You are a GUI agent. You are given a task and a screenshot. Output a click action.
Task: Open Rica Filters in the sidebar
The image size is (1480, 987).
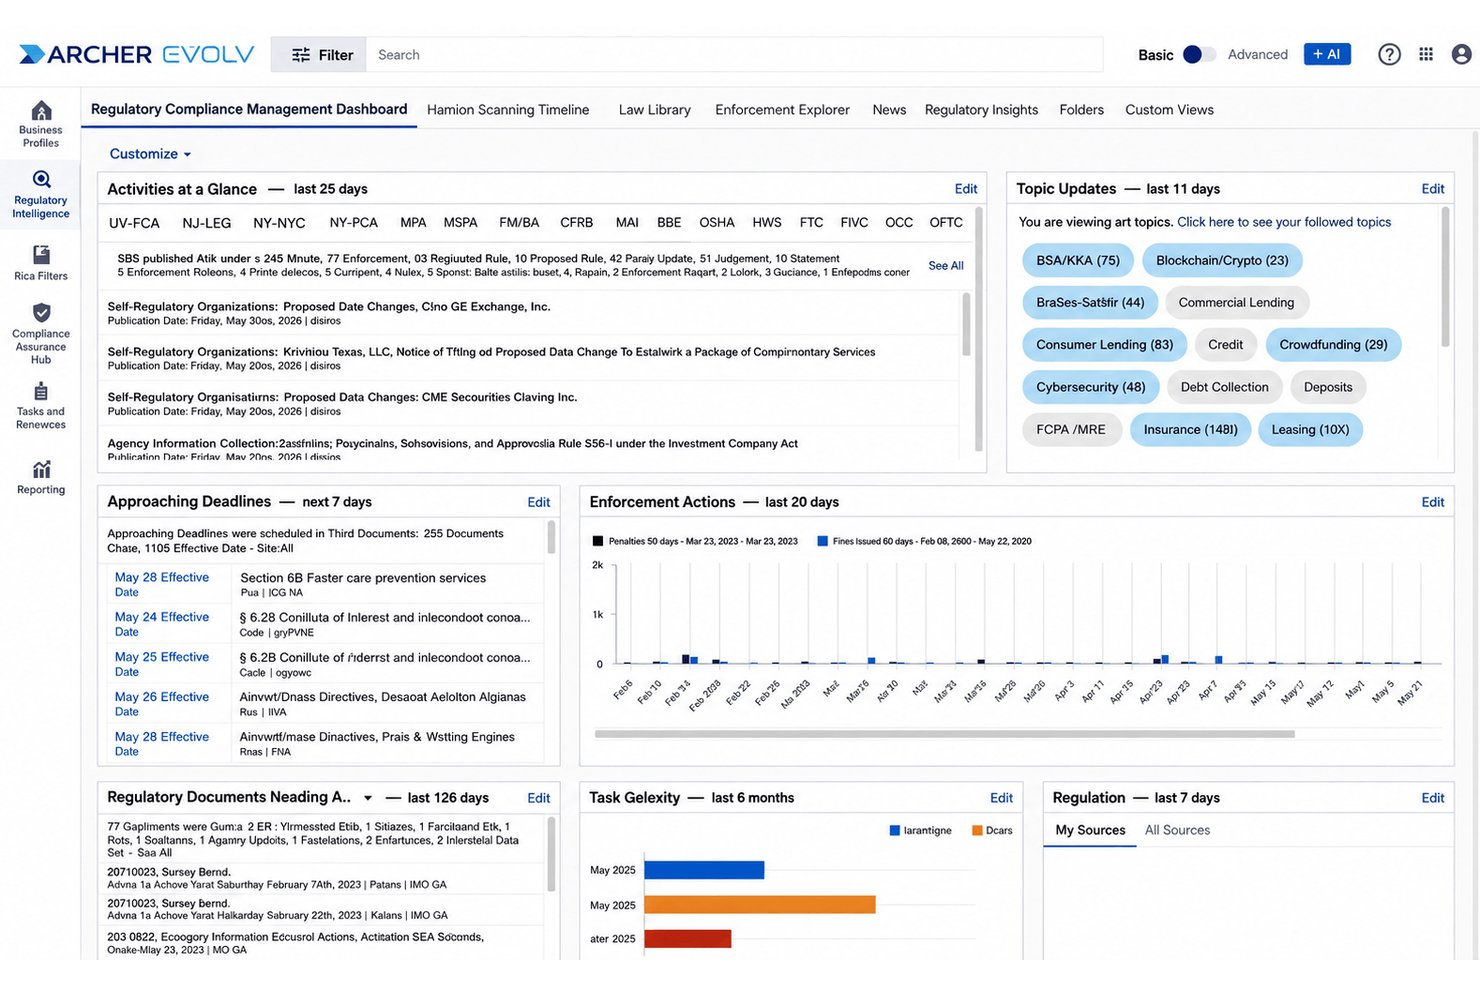pyautogui.click(x=41, y=263)
